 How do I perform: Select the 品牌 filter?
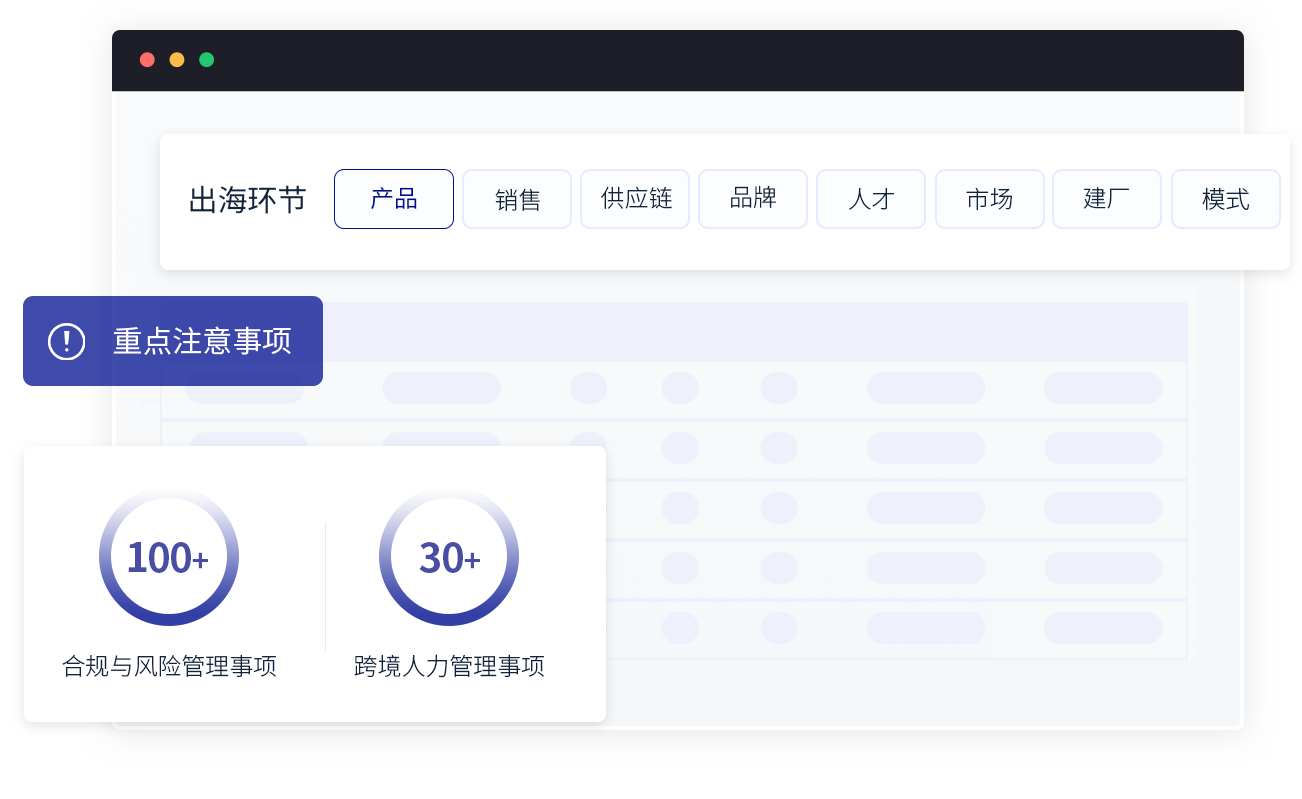[x=753, y=199]
